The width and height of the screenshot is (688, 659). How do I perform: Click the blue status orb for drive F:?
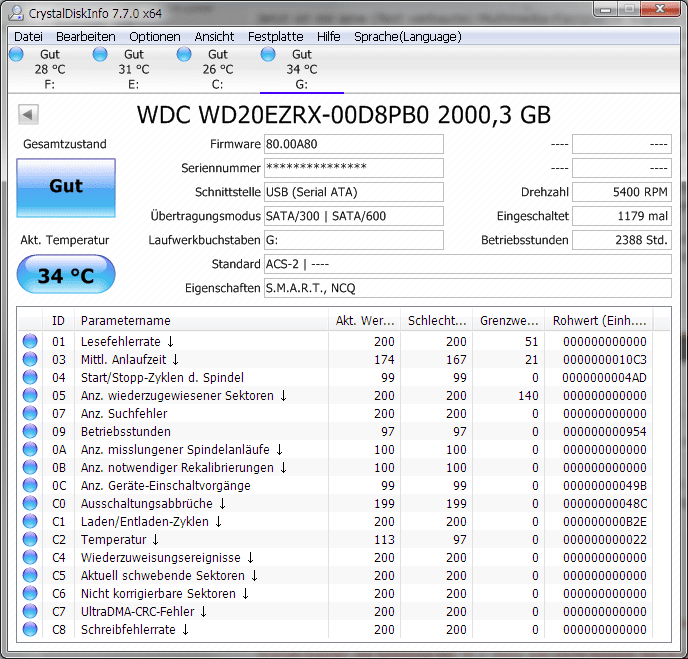point(16,54)
